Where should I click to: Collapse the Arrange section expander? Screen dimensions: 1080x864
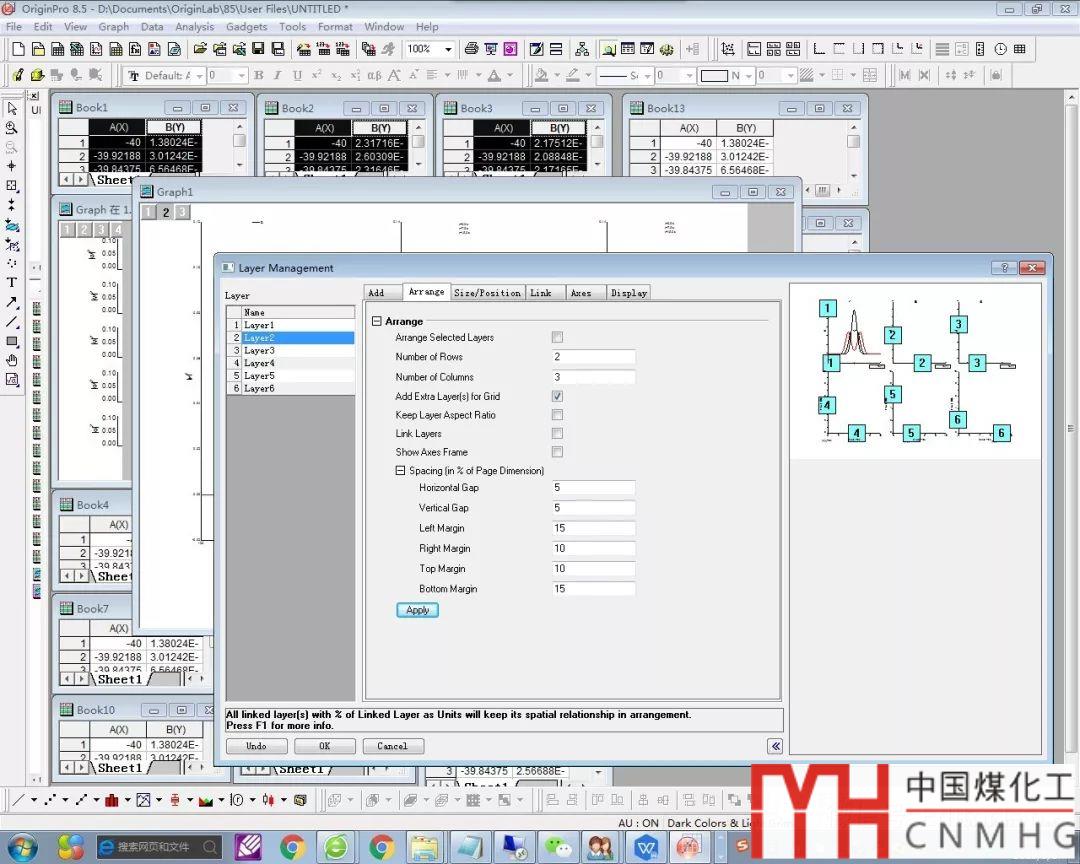(377, 322)
